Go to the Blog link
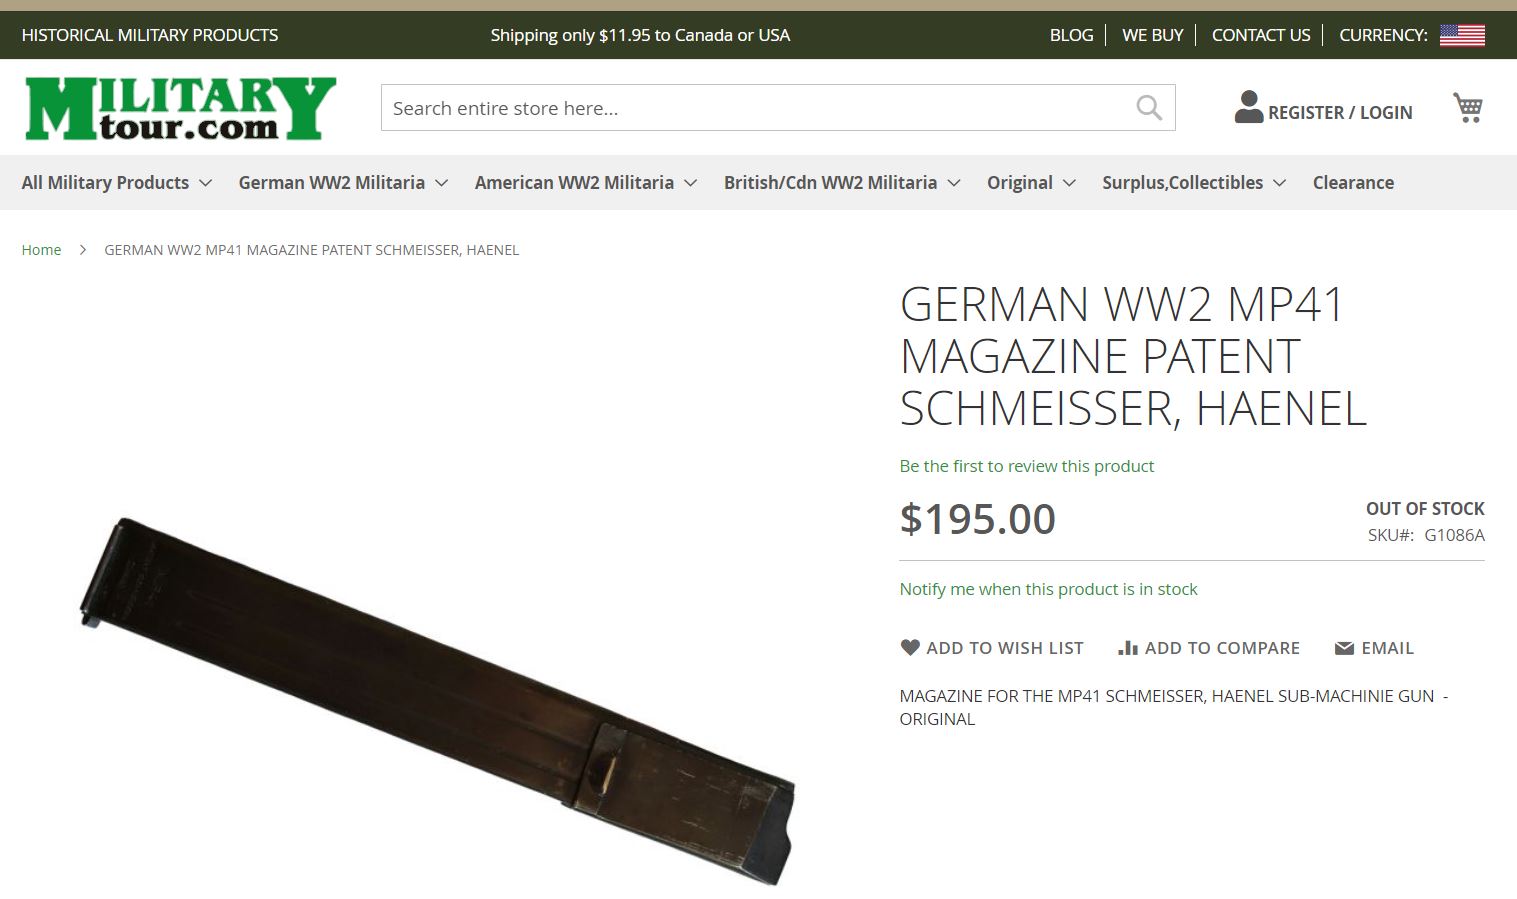 point(1071,35)
